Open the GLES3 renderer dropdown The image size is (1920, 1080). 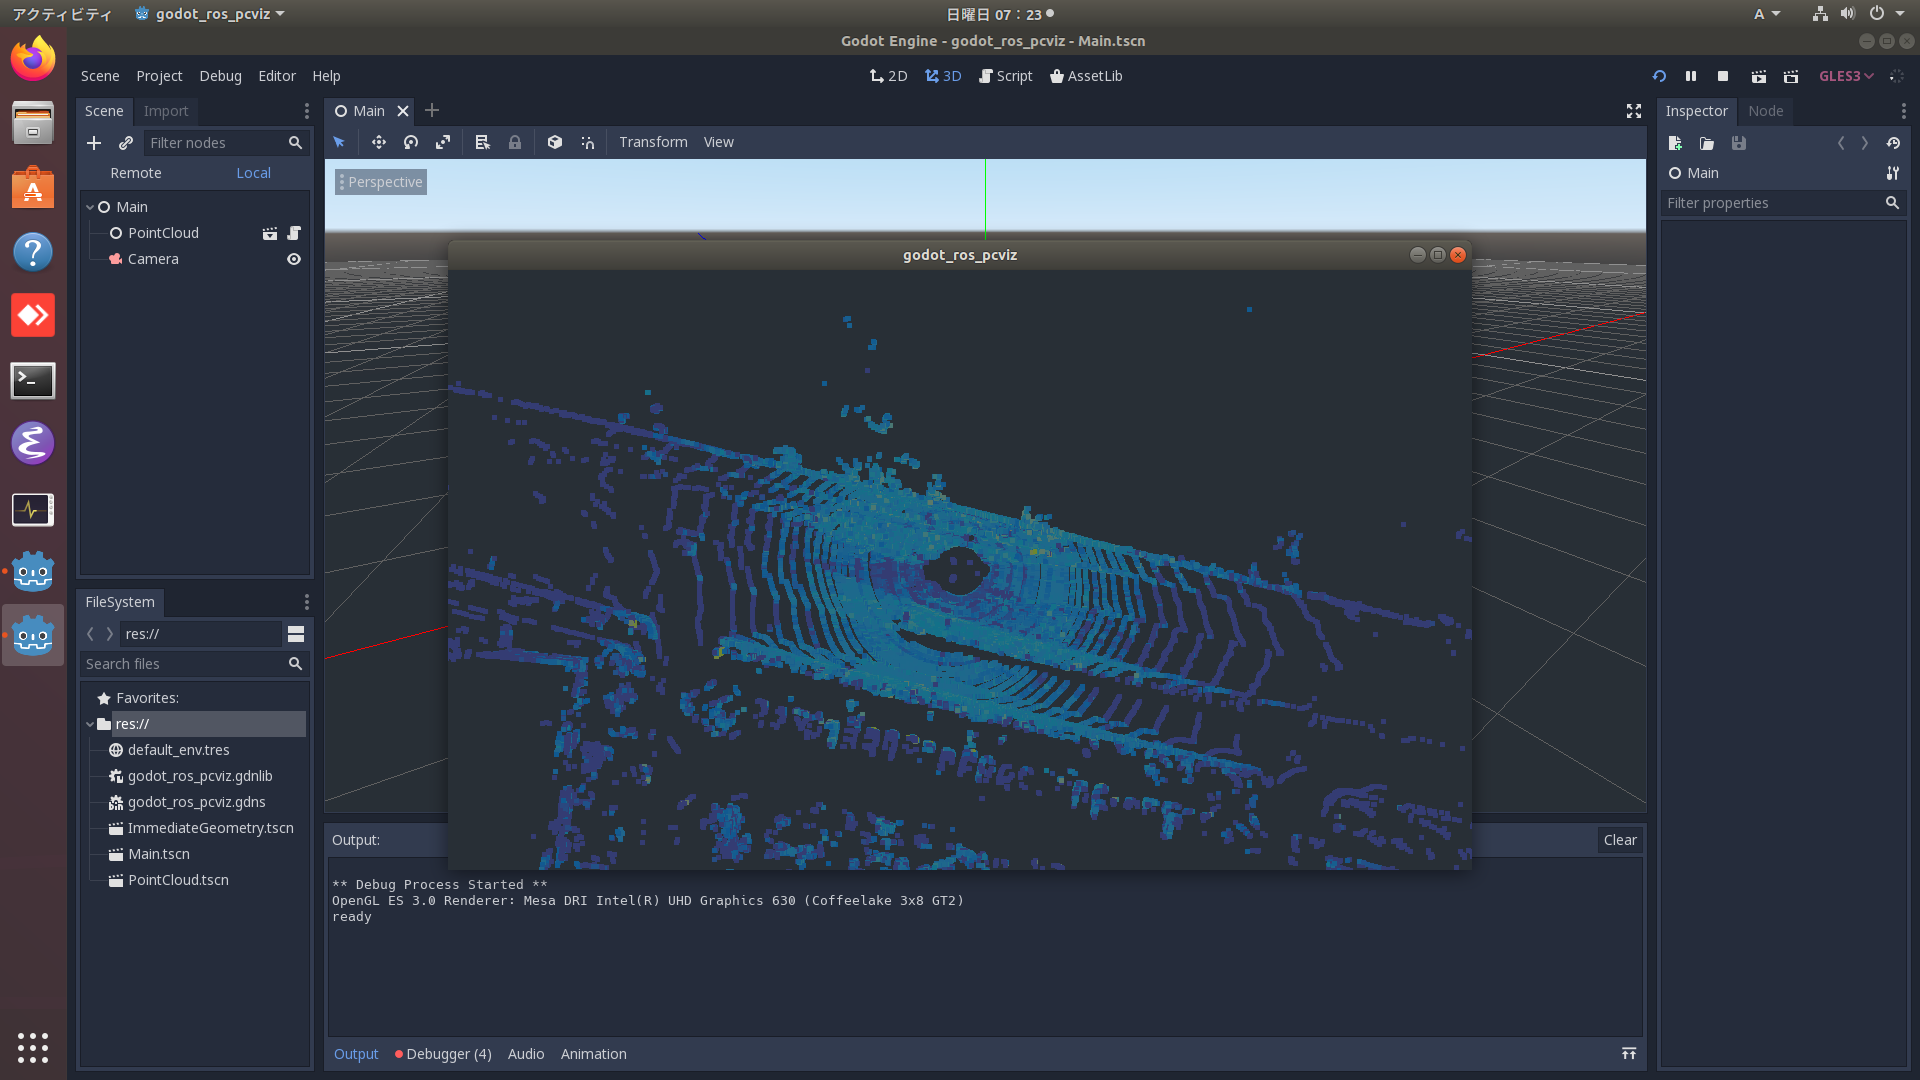point(1846,76)
